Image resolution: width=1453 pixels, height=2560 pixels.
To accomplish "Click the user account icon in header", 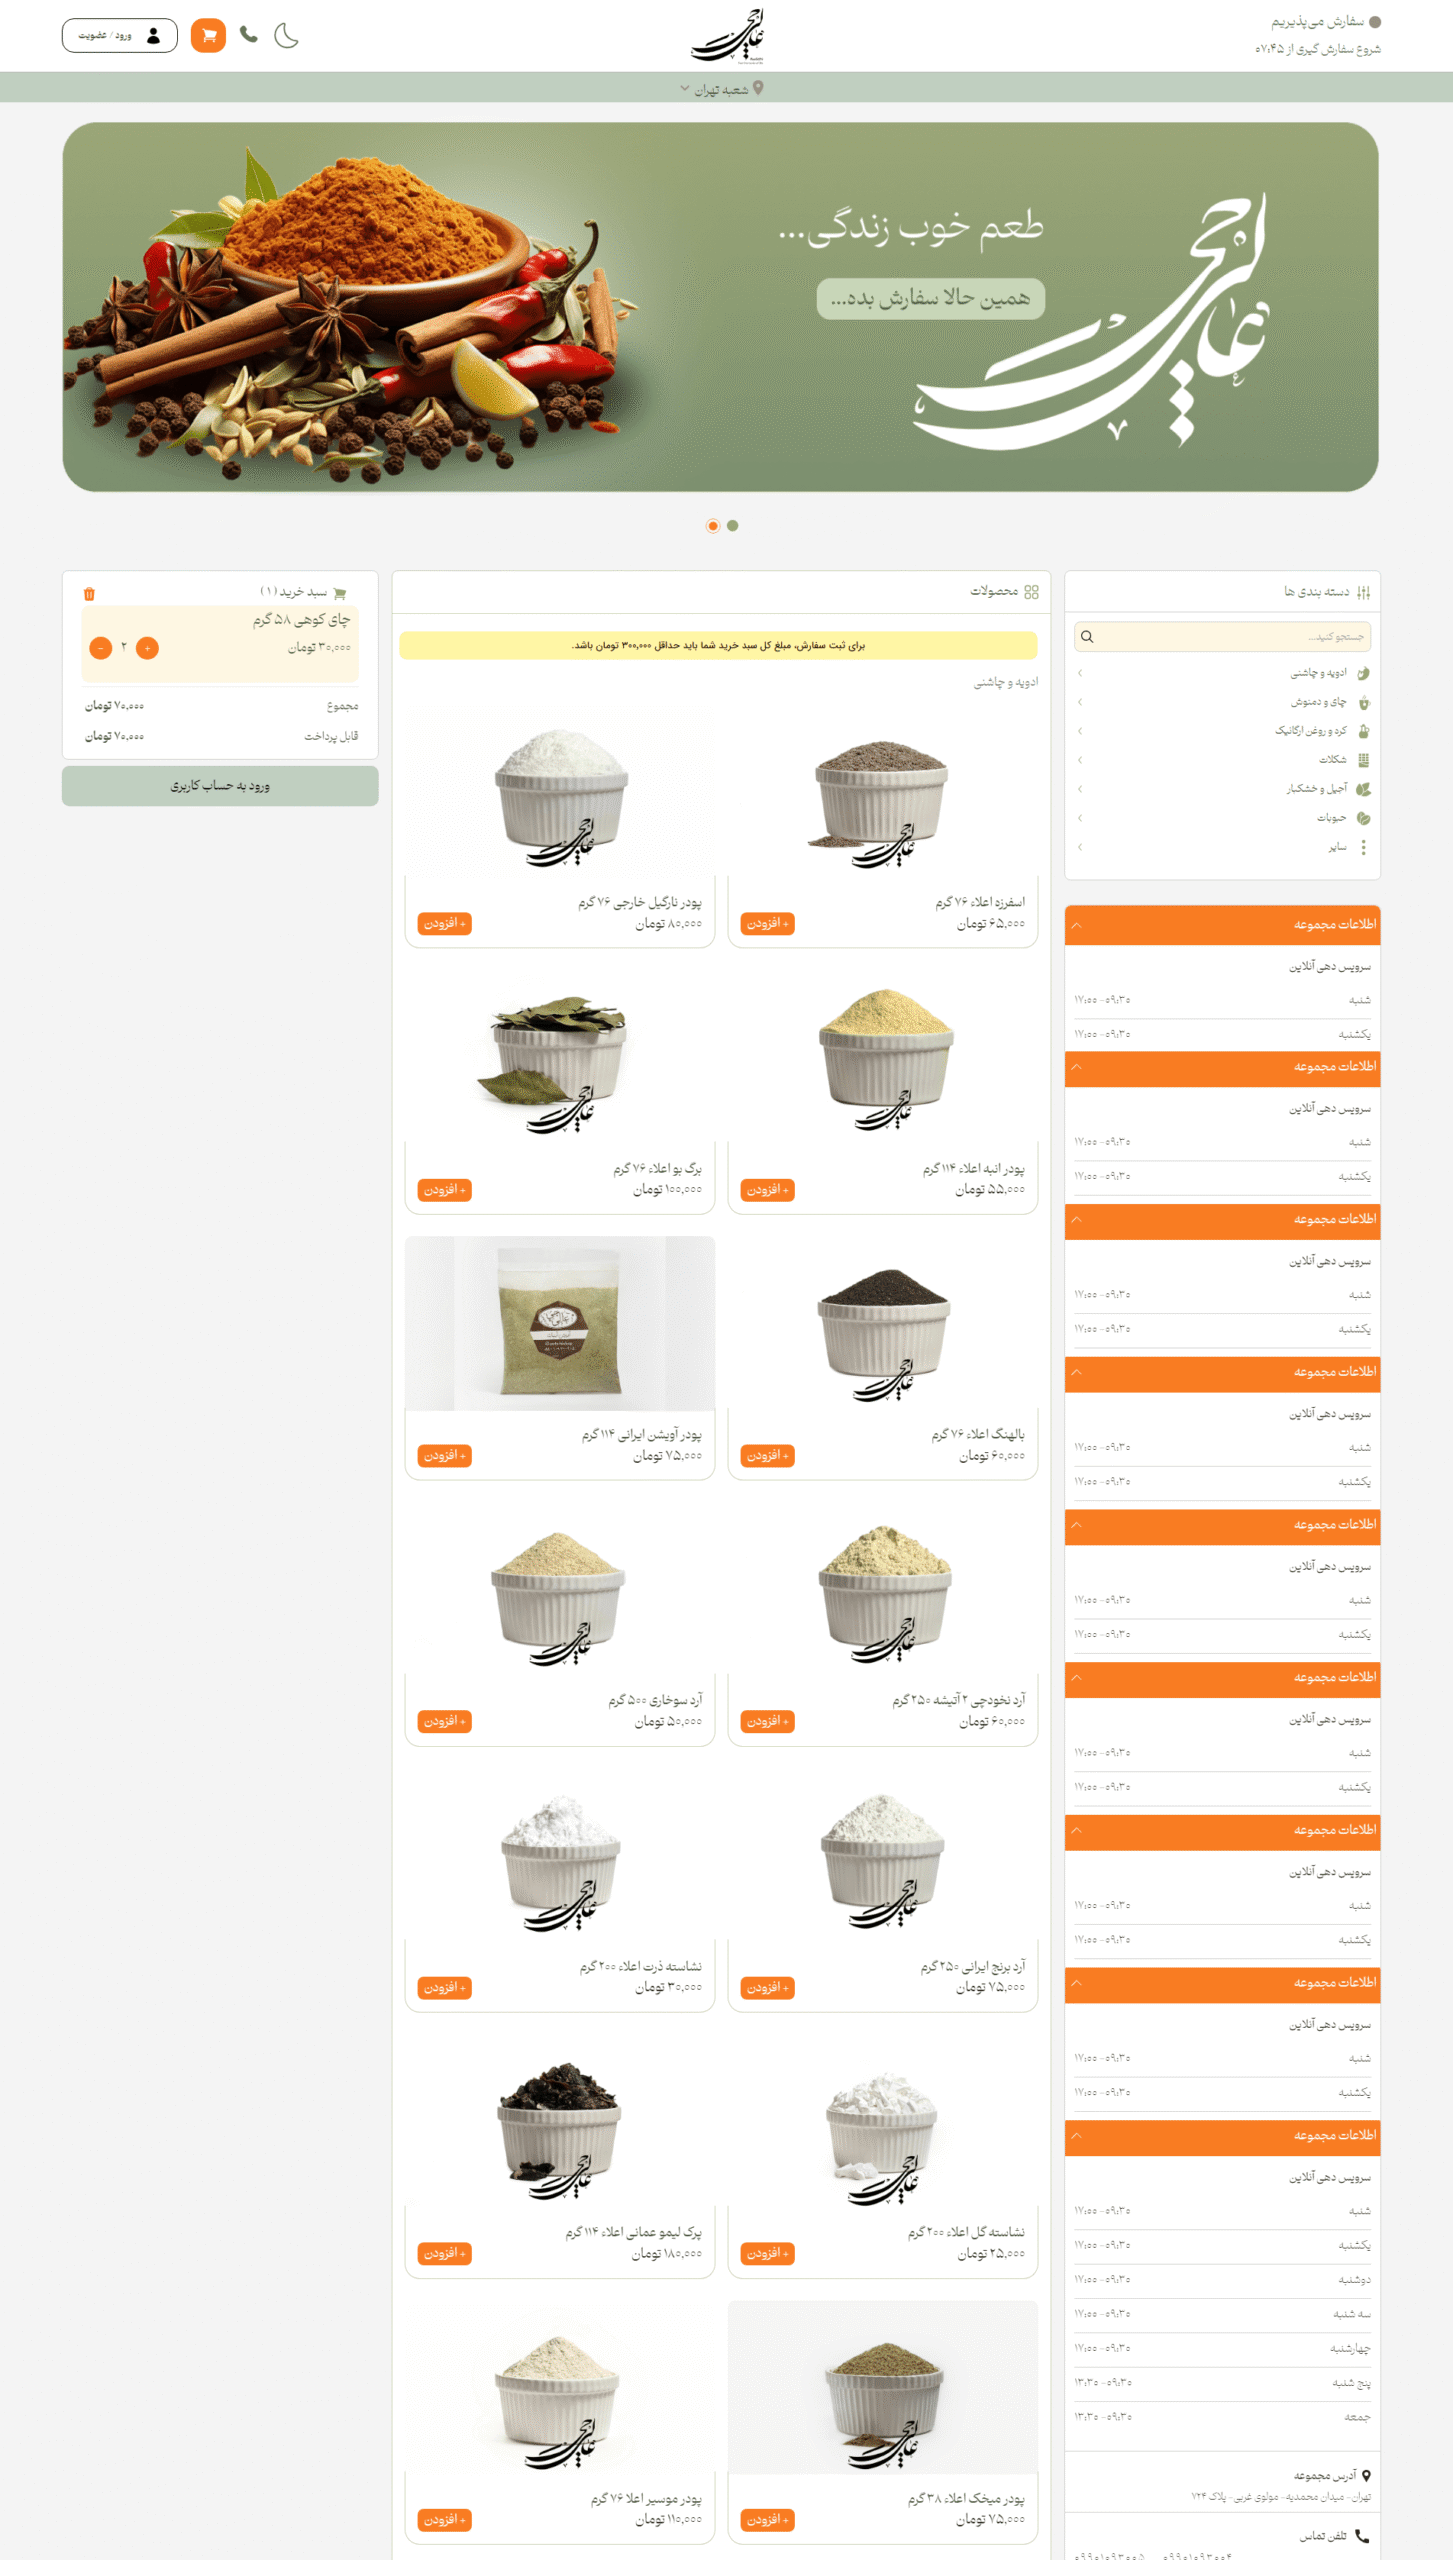I will pos(153,36).
